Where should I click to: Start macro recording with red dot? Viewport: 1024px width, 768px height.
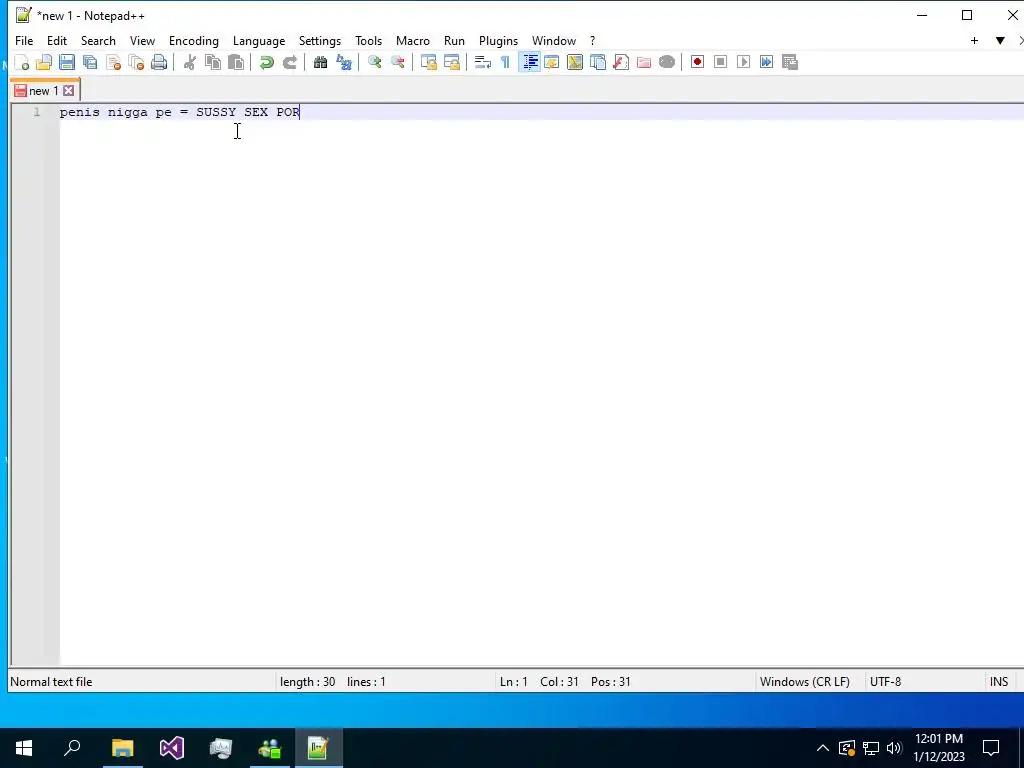pyautogui.click(x=697, y=62)
